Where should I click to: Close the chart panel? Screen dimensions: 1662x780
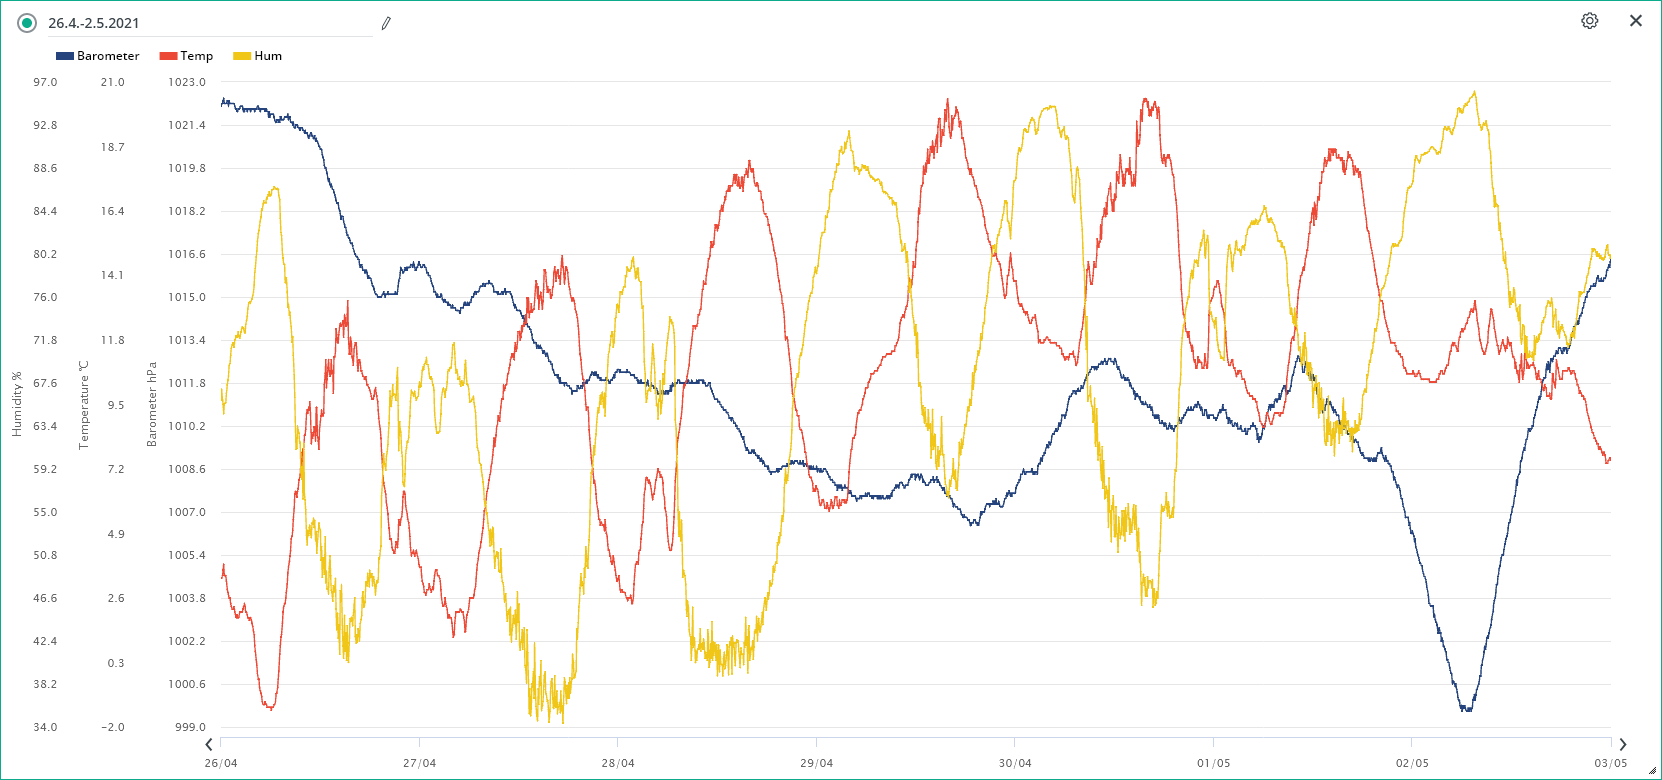(1636, 21)
